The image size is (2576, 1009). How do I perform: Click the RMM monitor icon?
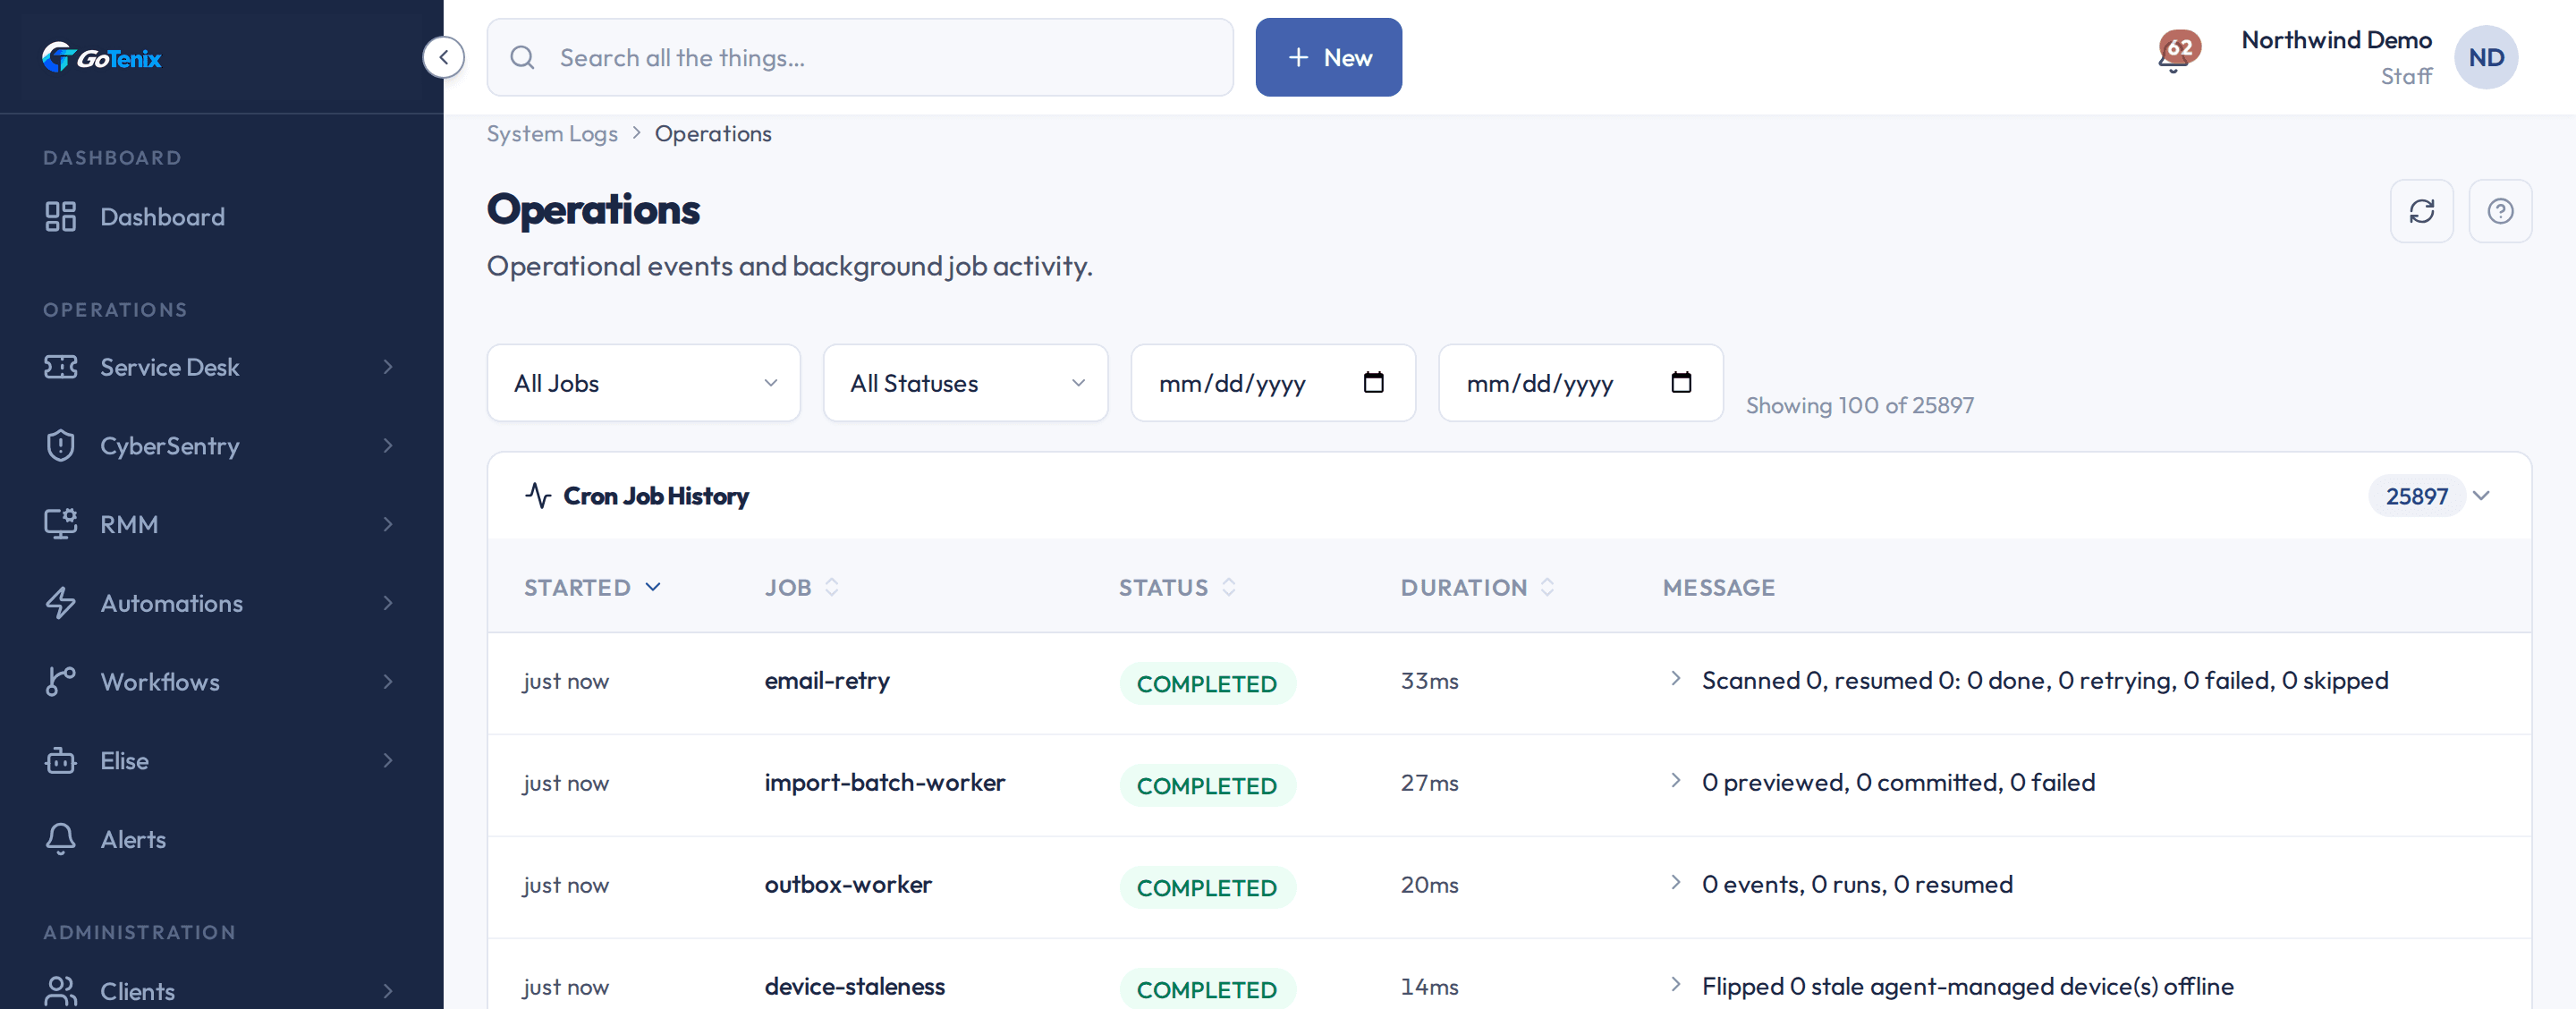(x=60, y=524)
